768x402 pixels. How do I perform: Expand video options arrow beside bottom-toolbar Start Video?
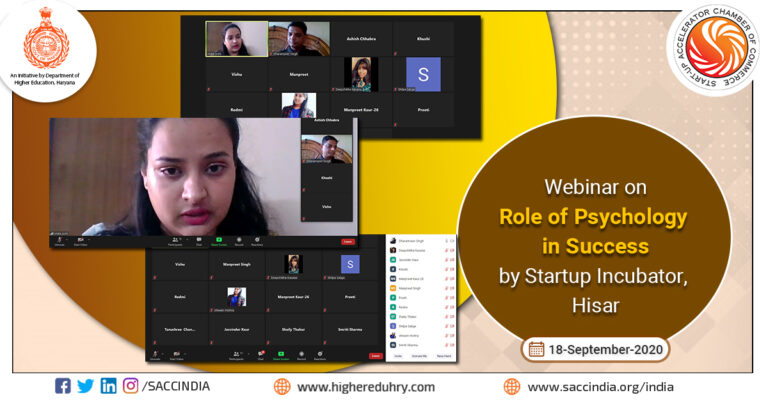(185, 354)
